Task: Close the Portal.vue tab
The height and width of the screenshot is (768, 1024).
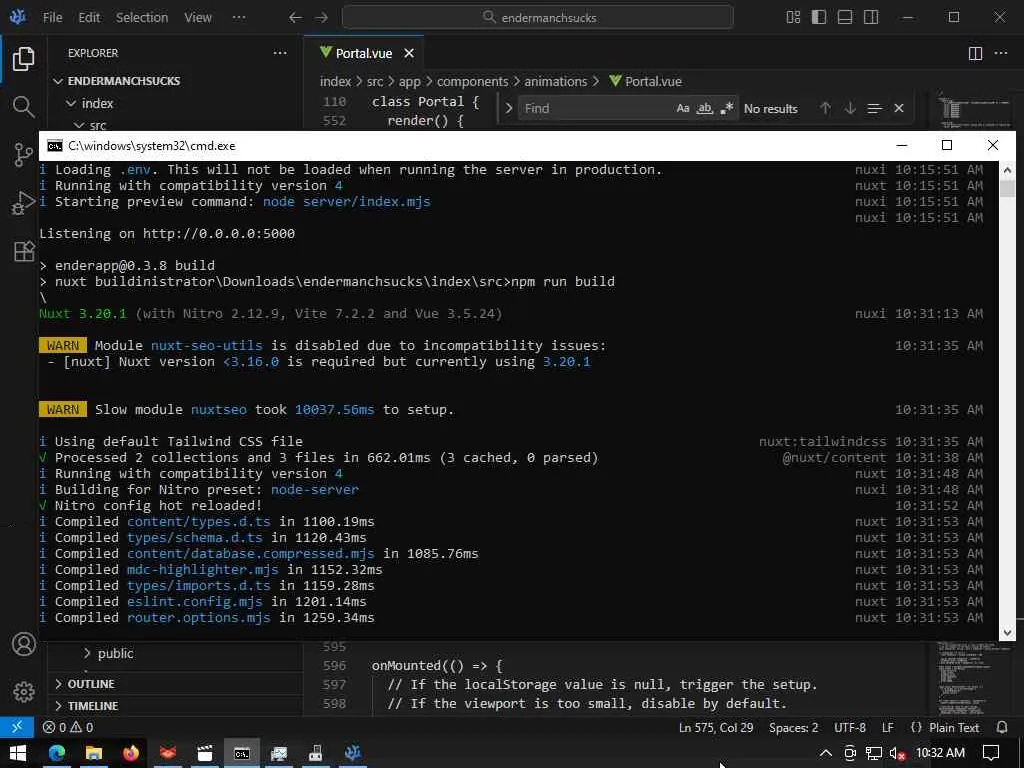Action: click(409, 54)
